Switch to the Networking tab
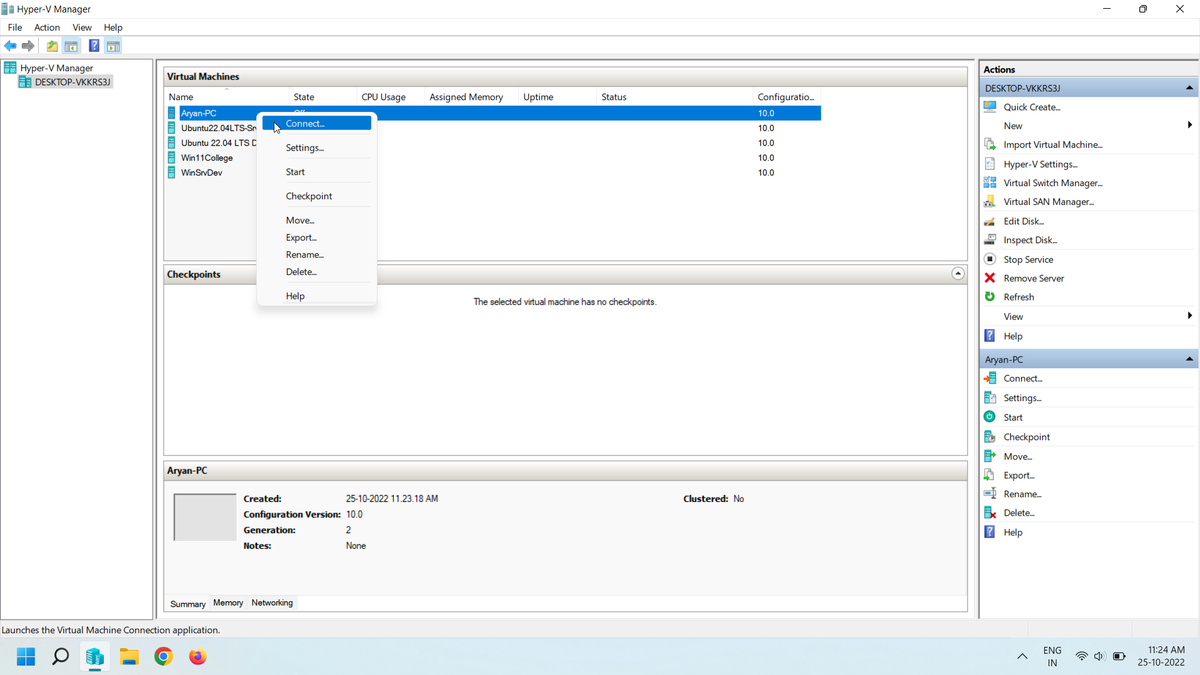 272,603
